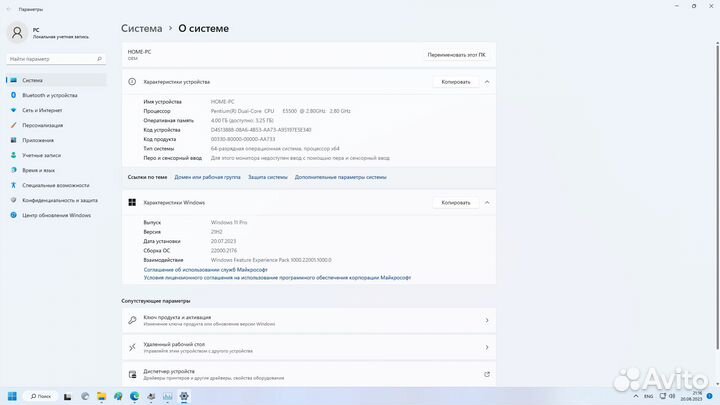The width and height of the screenshot is (720, 405).
Task: Click the taskbar Поиск search box
Action: pyautogui.click(x=41, y=396)
